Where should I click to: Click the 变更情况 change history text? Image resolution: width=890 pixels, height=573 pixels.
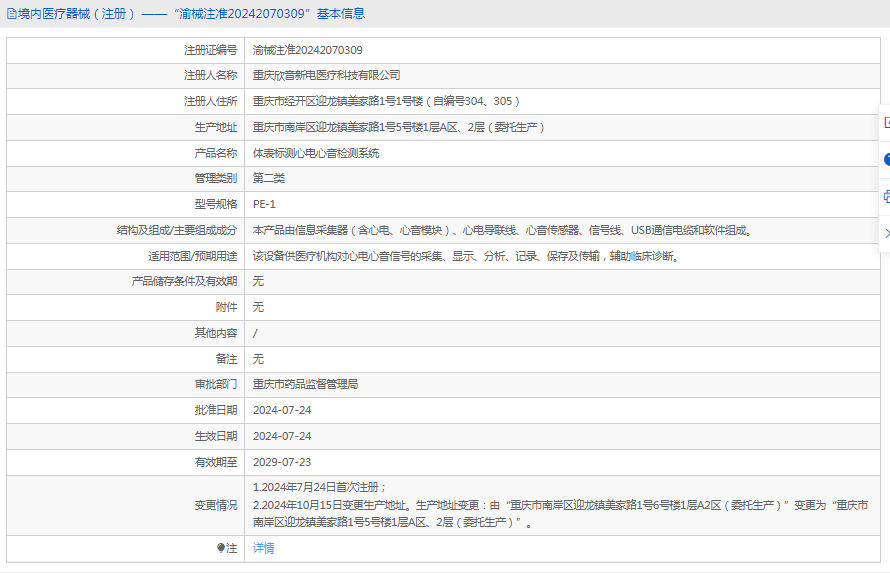click(x=560, y=505)
